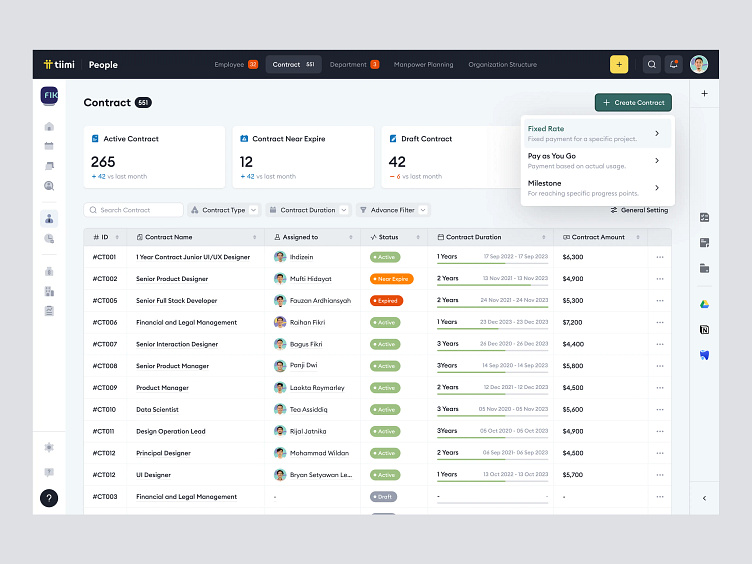This screenshot has height=564, width=752.
Task: Click the yellow plus quick-add button
Action: tap(619, 64)
